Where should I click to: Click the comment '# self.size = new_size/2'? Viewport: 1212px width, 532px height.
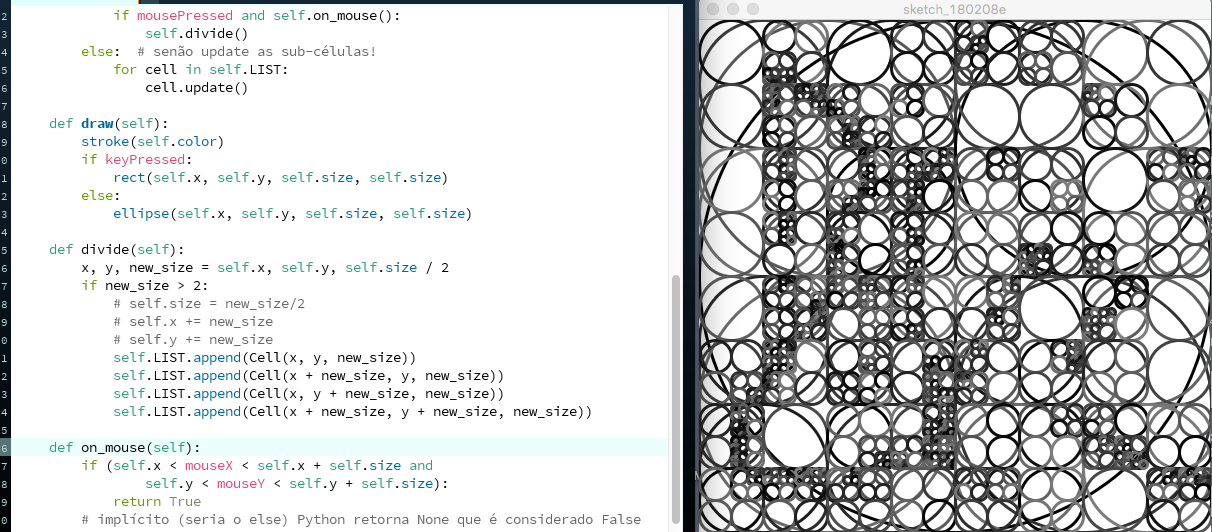pos(209,303)
